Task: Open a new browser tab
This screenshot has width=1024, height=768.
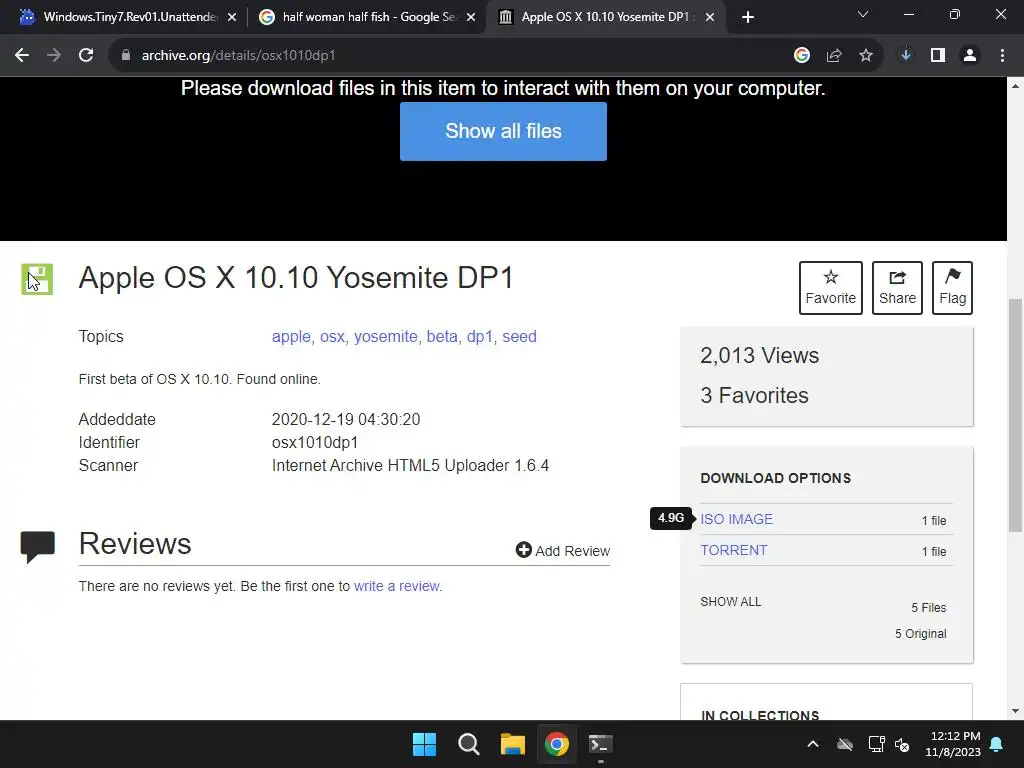Action: click(748, 17)
